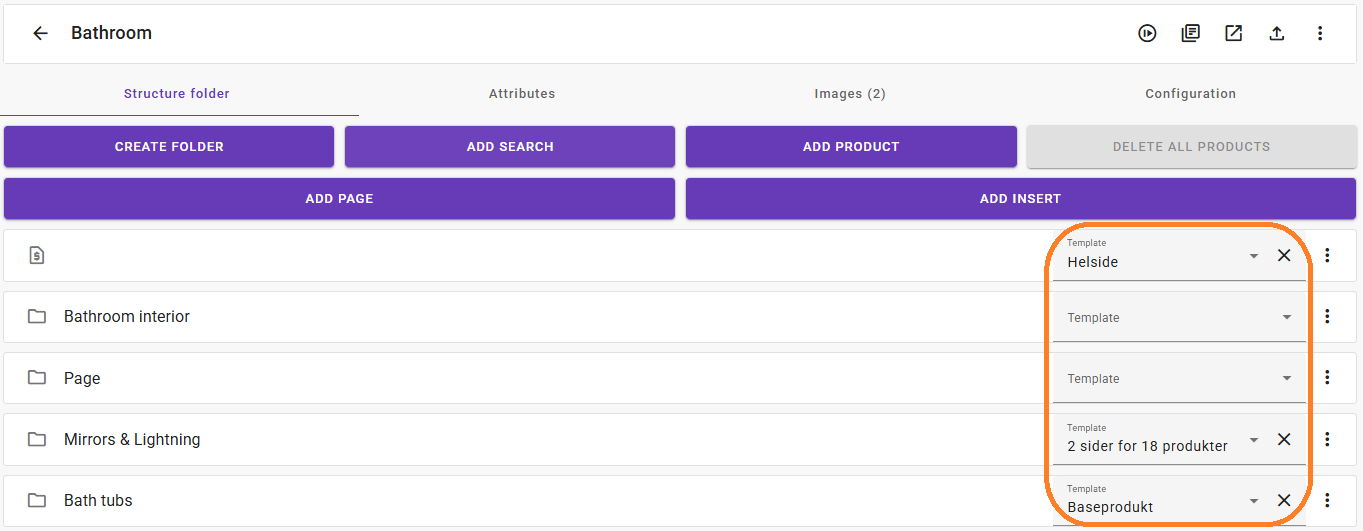The height and width of the screenshot is (531, 1363).
Task: Select the Bath tubs folder row
Action: [98, 500]
